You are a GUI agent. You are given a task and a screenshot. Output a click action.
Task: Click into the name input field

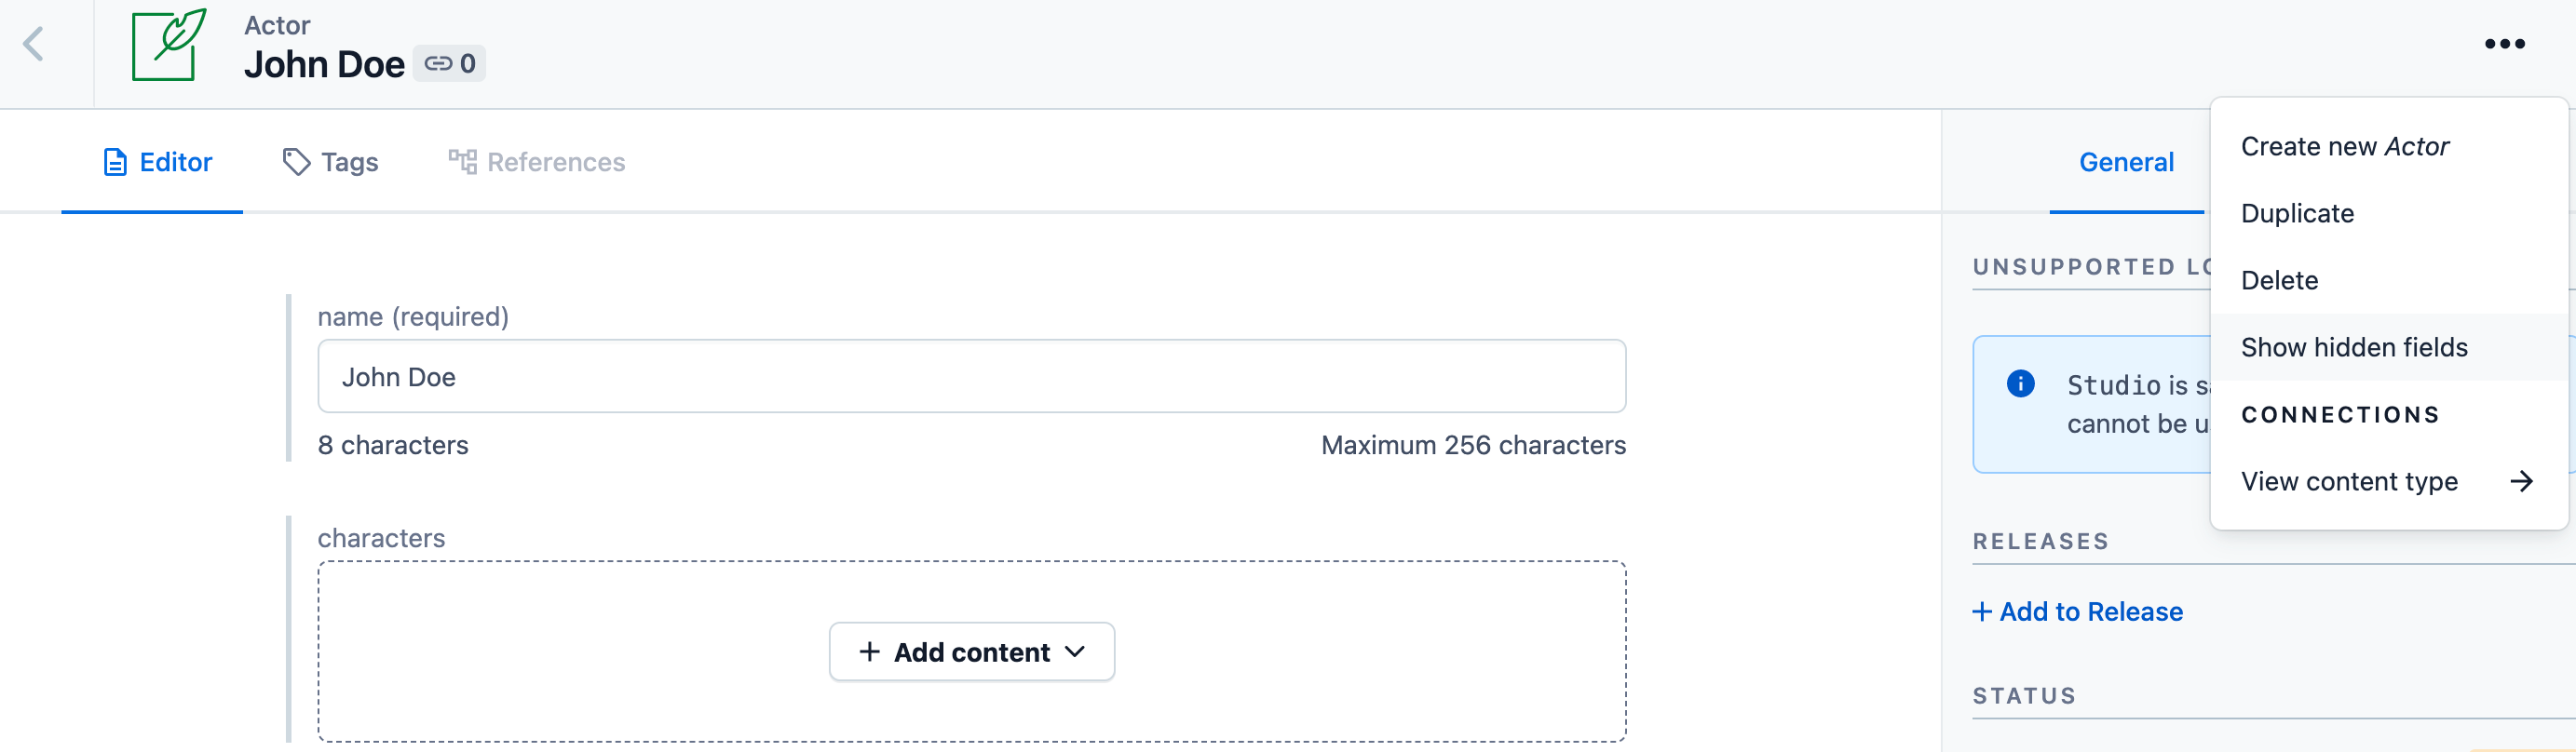[971, 377]
